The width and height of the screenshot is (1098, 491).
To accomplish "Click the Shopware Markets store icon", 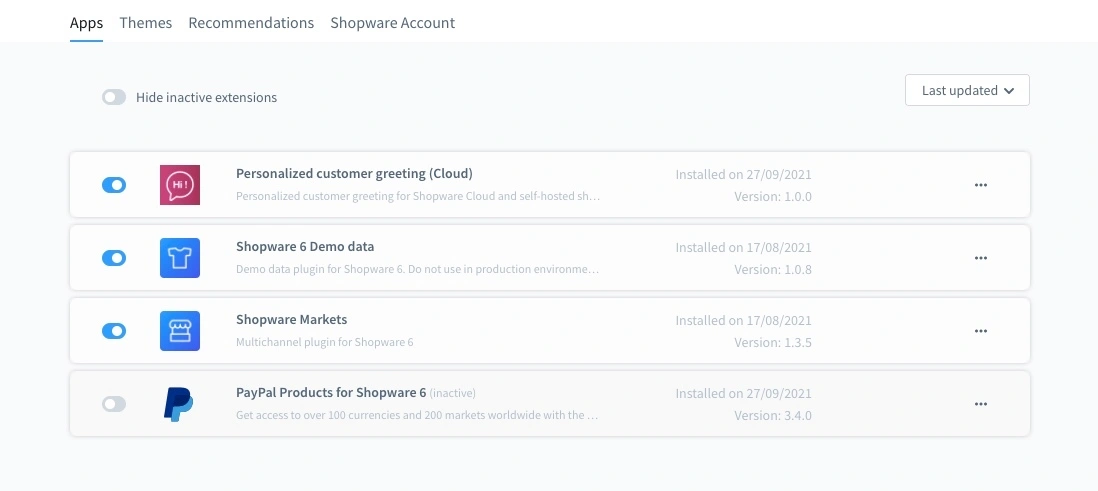I will pyautogui.click(x=180, y=331).
